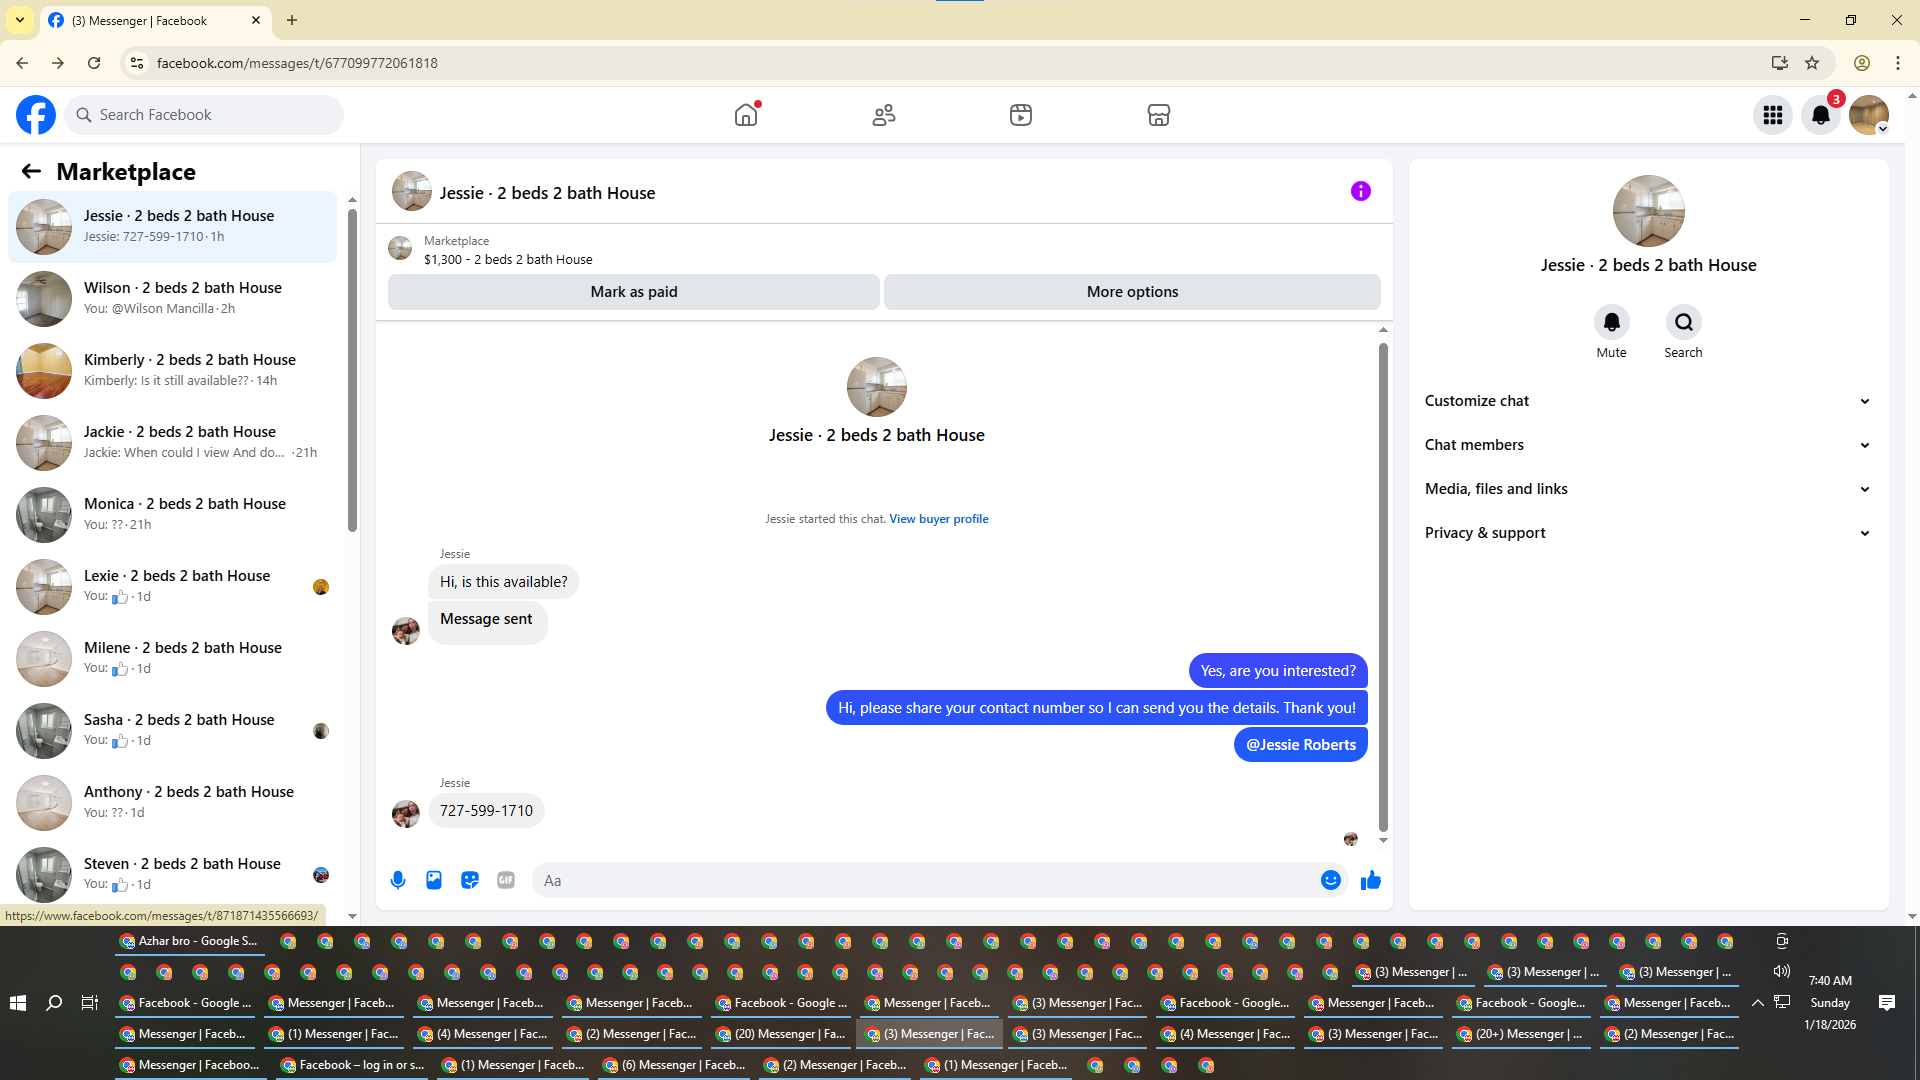
Task: Click the Mark as paid button
Action: [634, 292]
